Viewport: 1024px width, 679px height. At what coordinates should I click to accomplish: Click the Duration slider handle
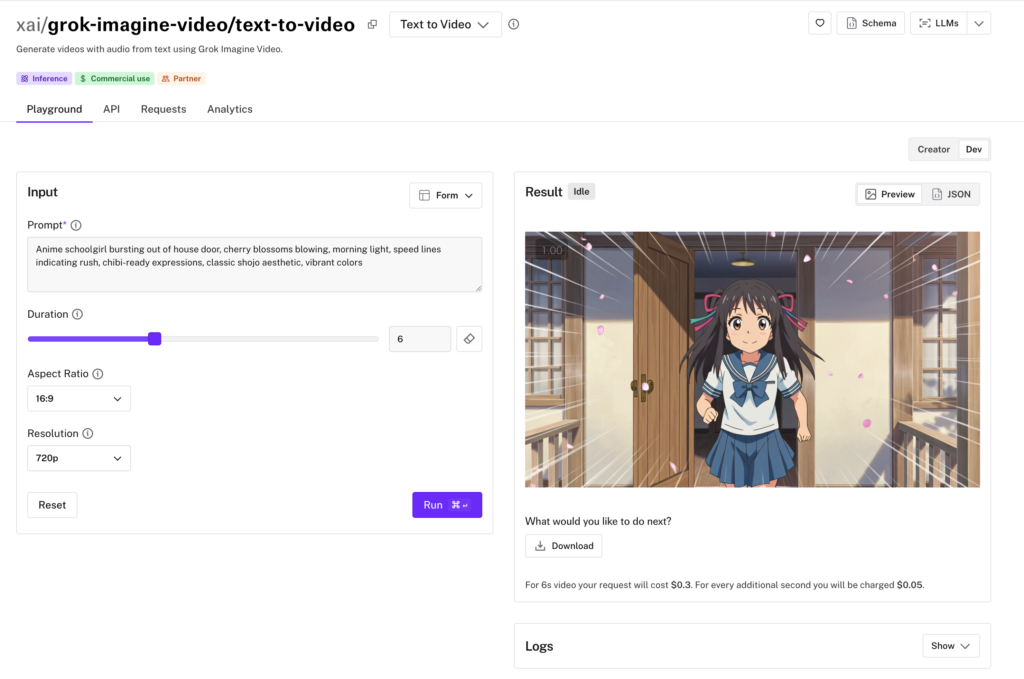point(154,339)
